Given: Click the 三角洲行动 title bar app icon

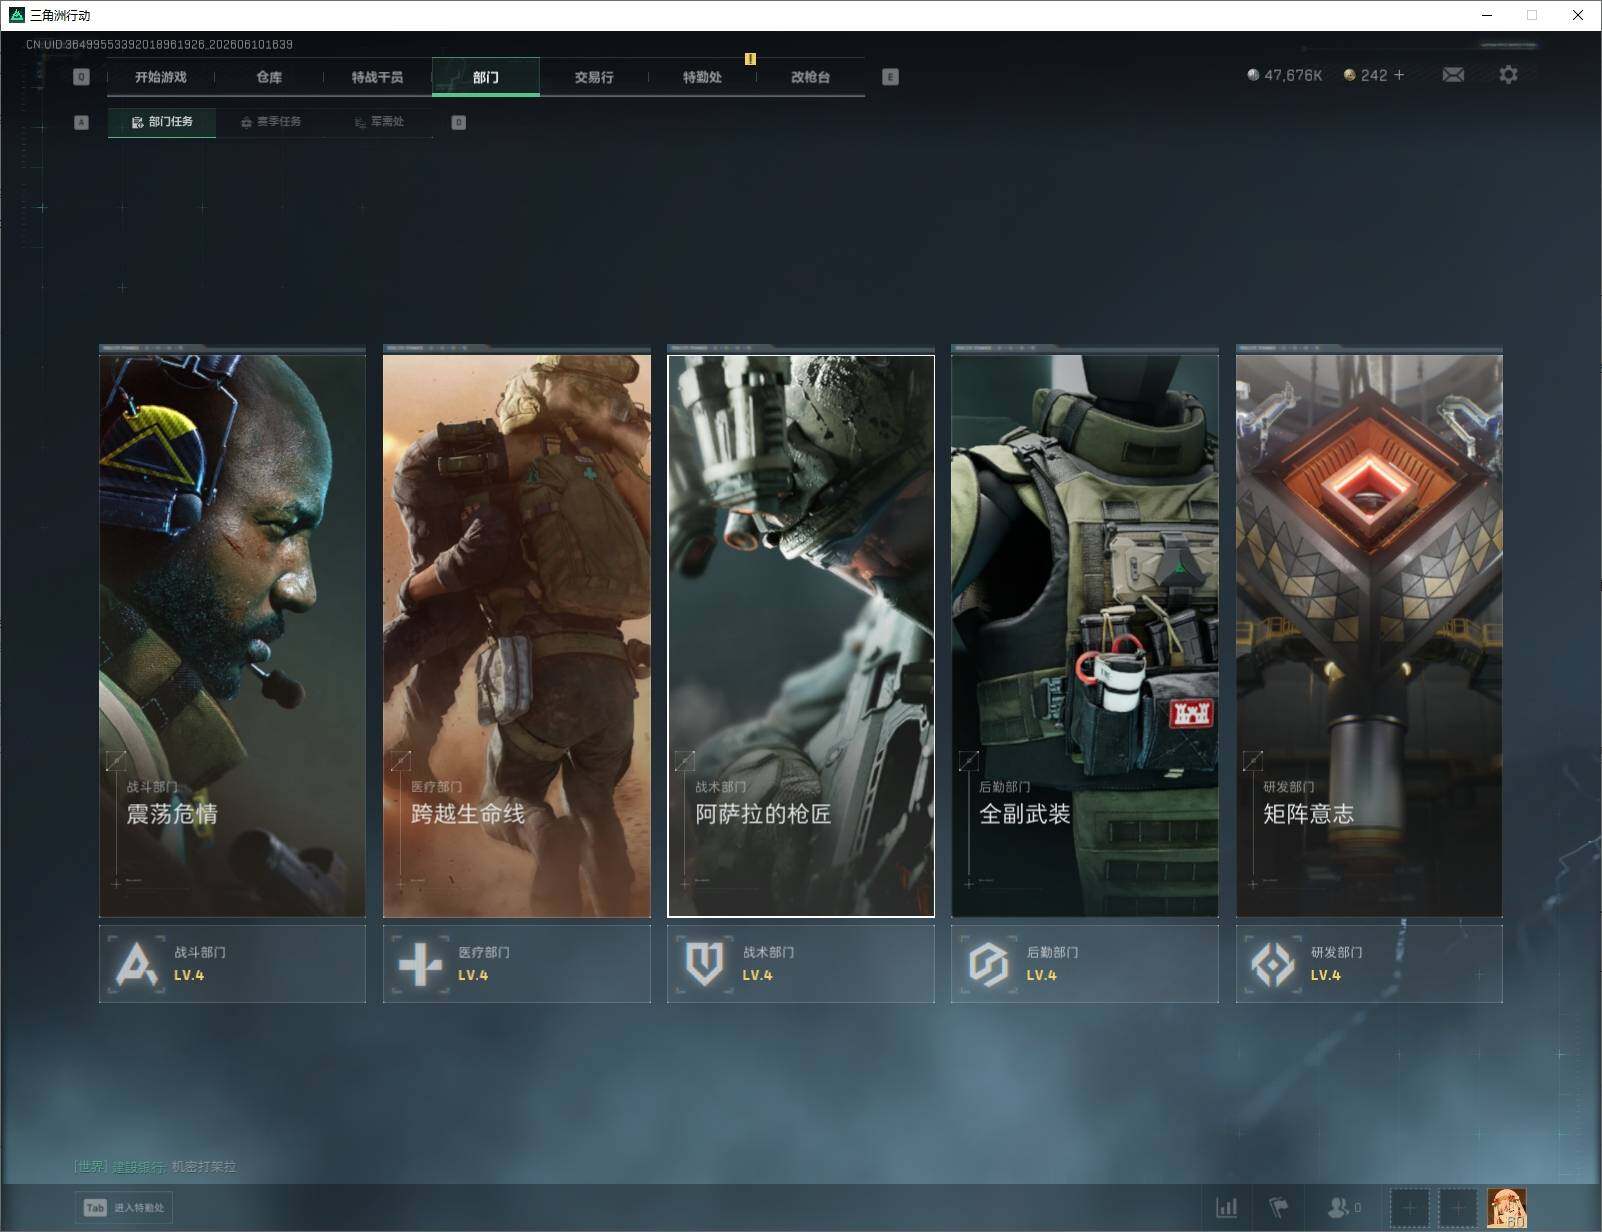Looking at the screenshot, I should coord(16,15).
